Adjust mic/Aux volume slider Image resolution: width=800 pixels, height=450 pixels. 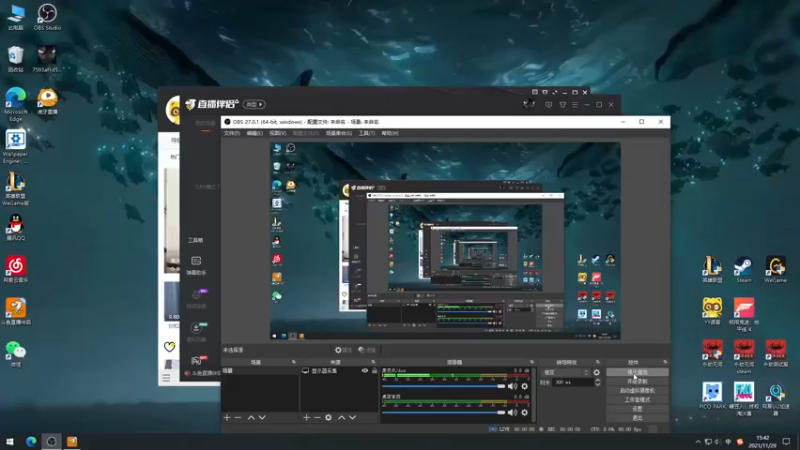443,386
